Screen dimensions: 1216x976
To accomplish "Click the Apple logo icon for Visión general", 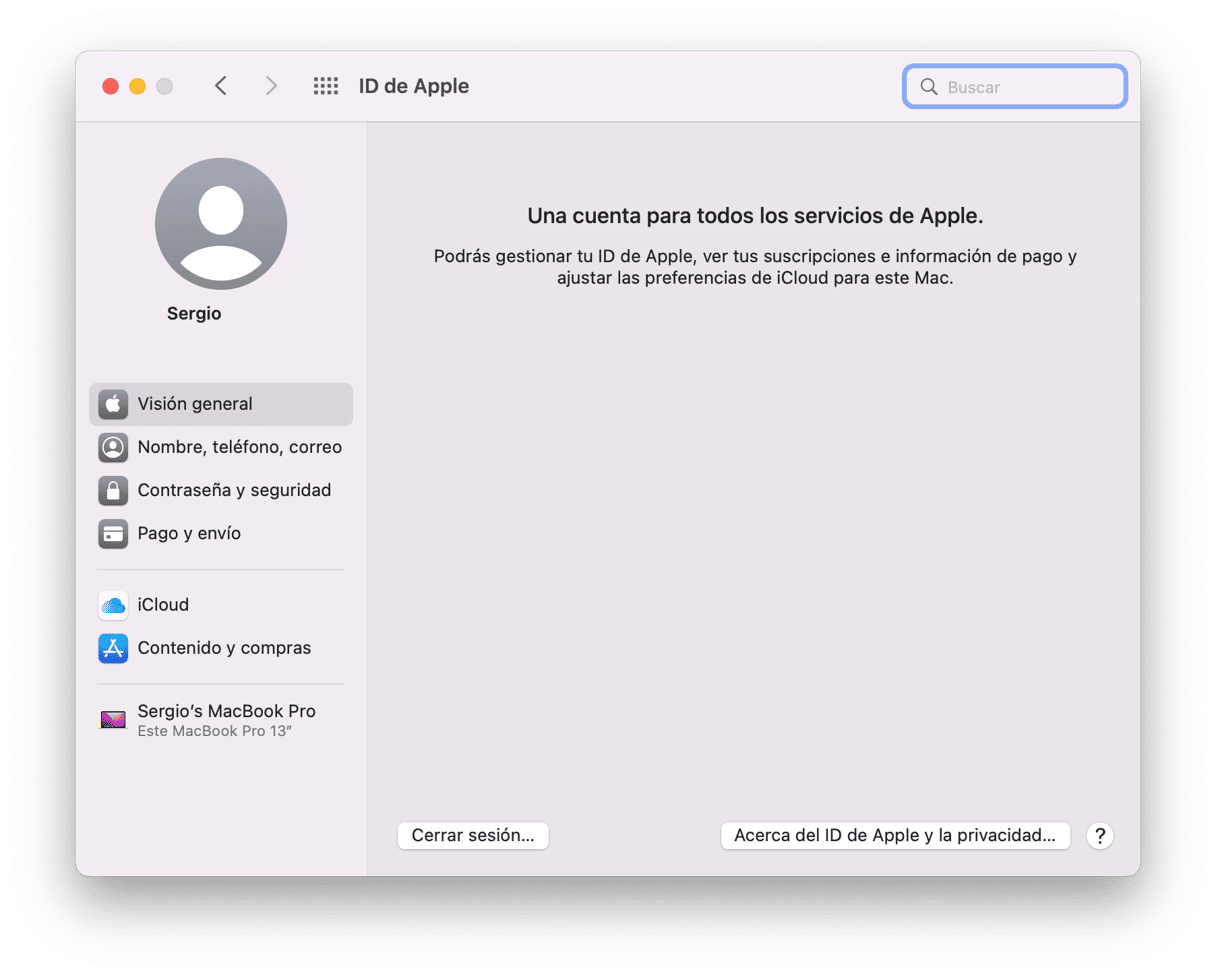I will pos(113,404).
